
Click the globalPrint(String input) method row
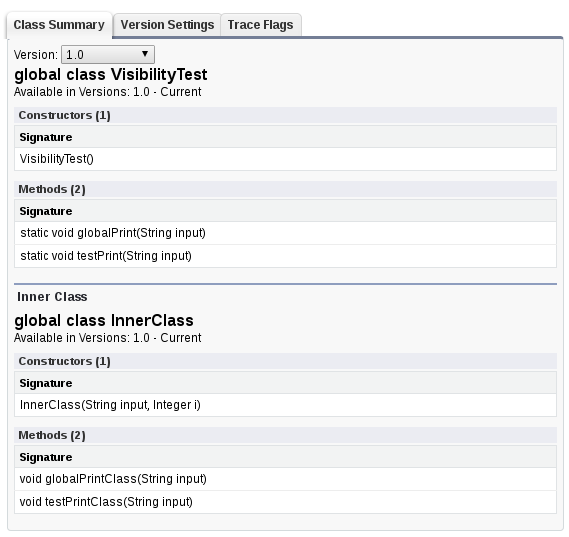(285, 233)
